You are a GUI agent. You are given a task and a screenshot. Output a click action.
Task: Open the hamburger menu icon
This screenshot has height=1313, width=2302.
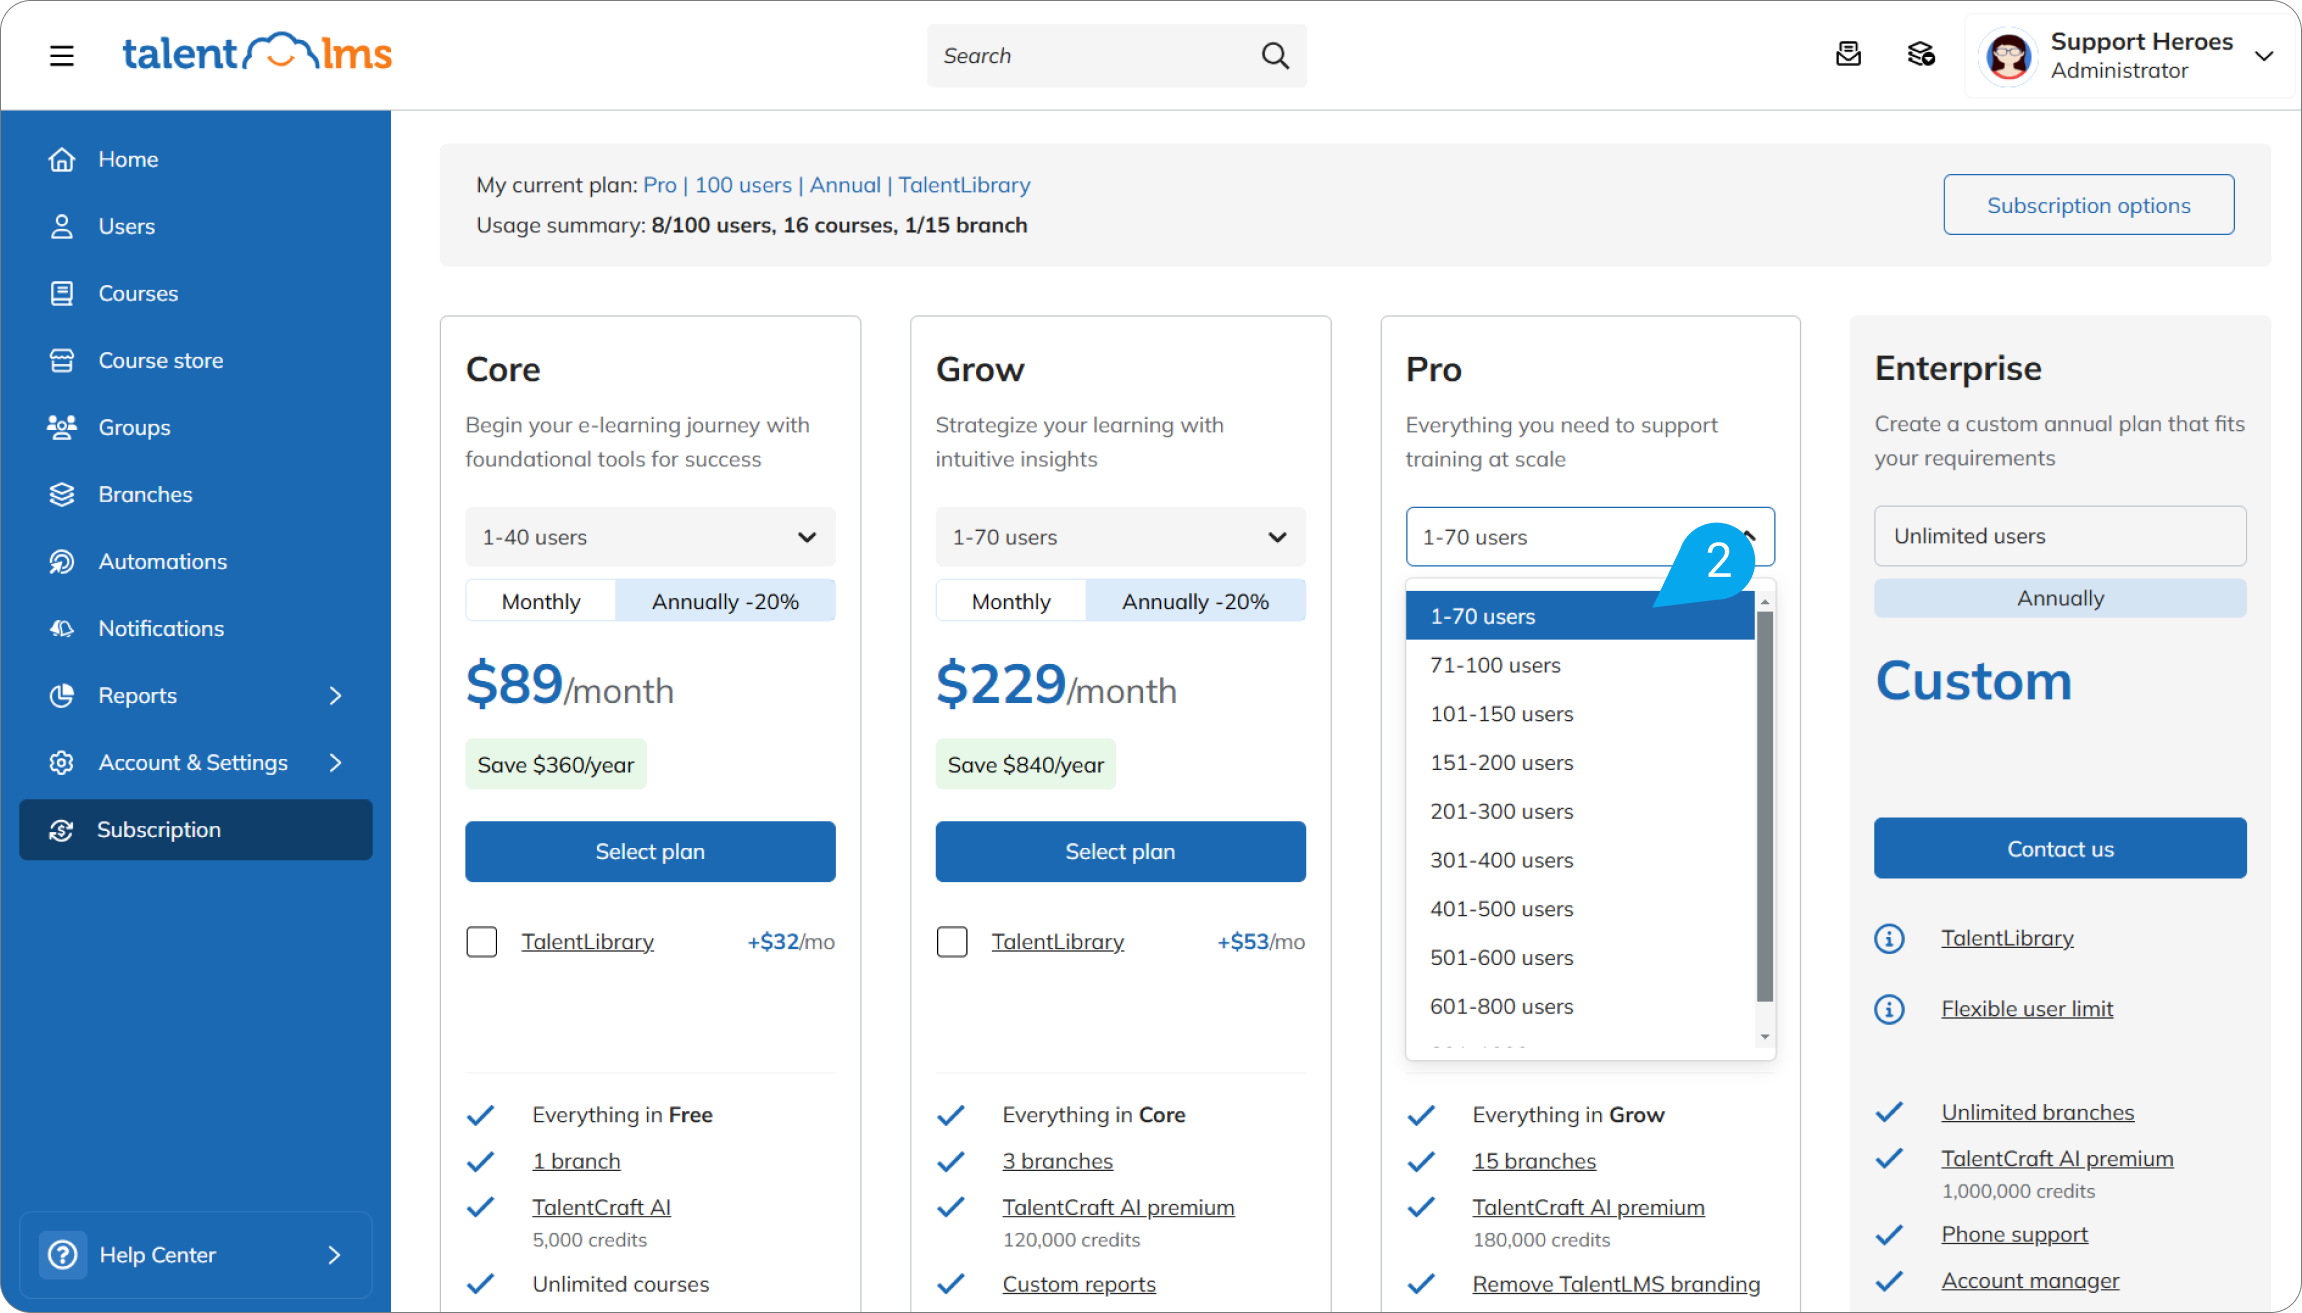[62, 55]
